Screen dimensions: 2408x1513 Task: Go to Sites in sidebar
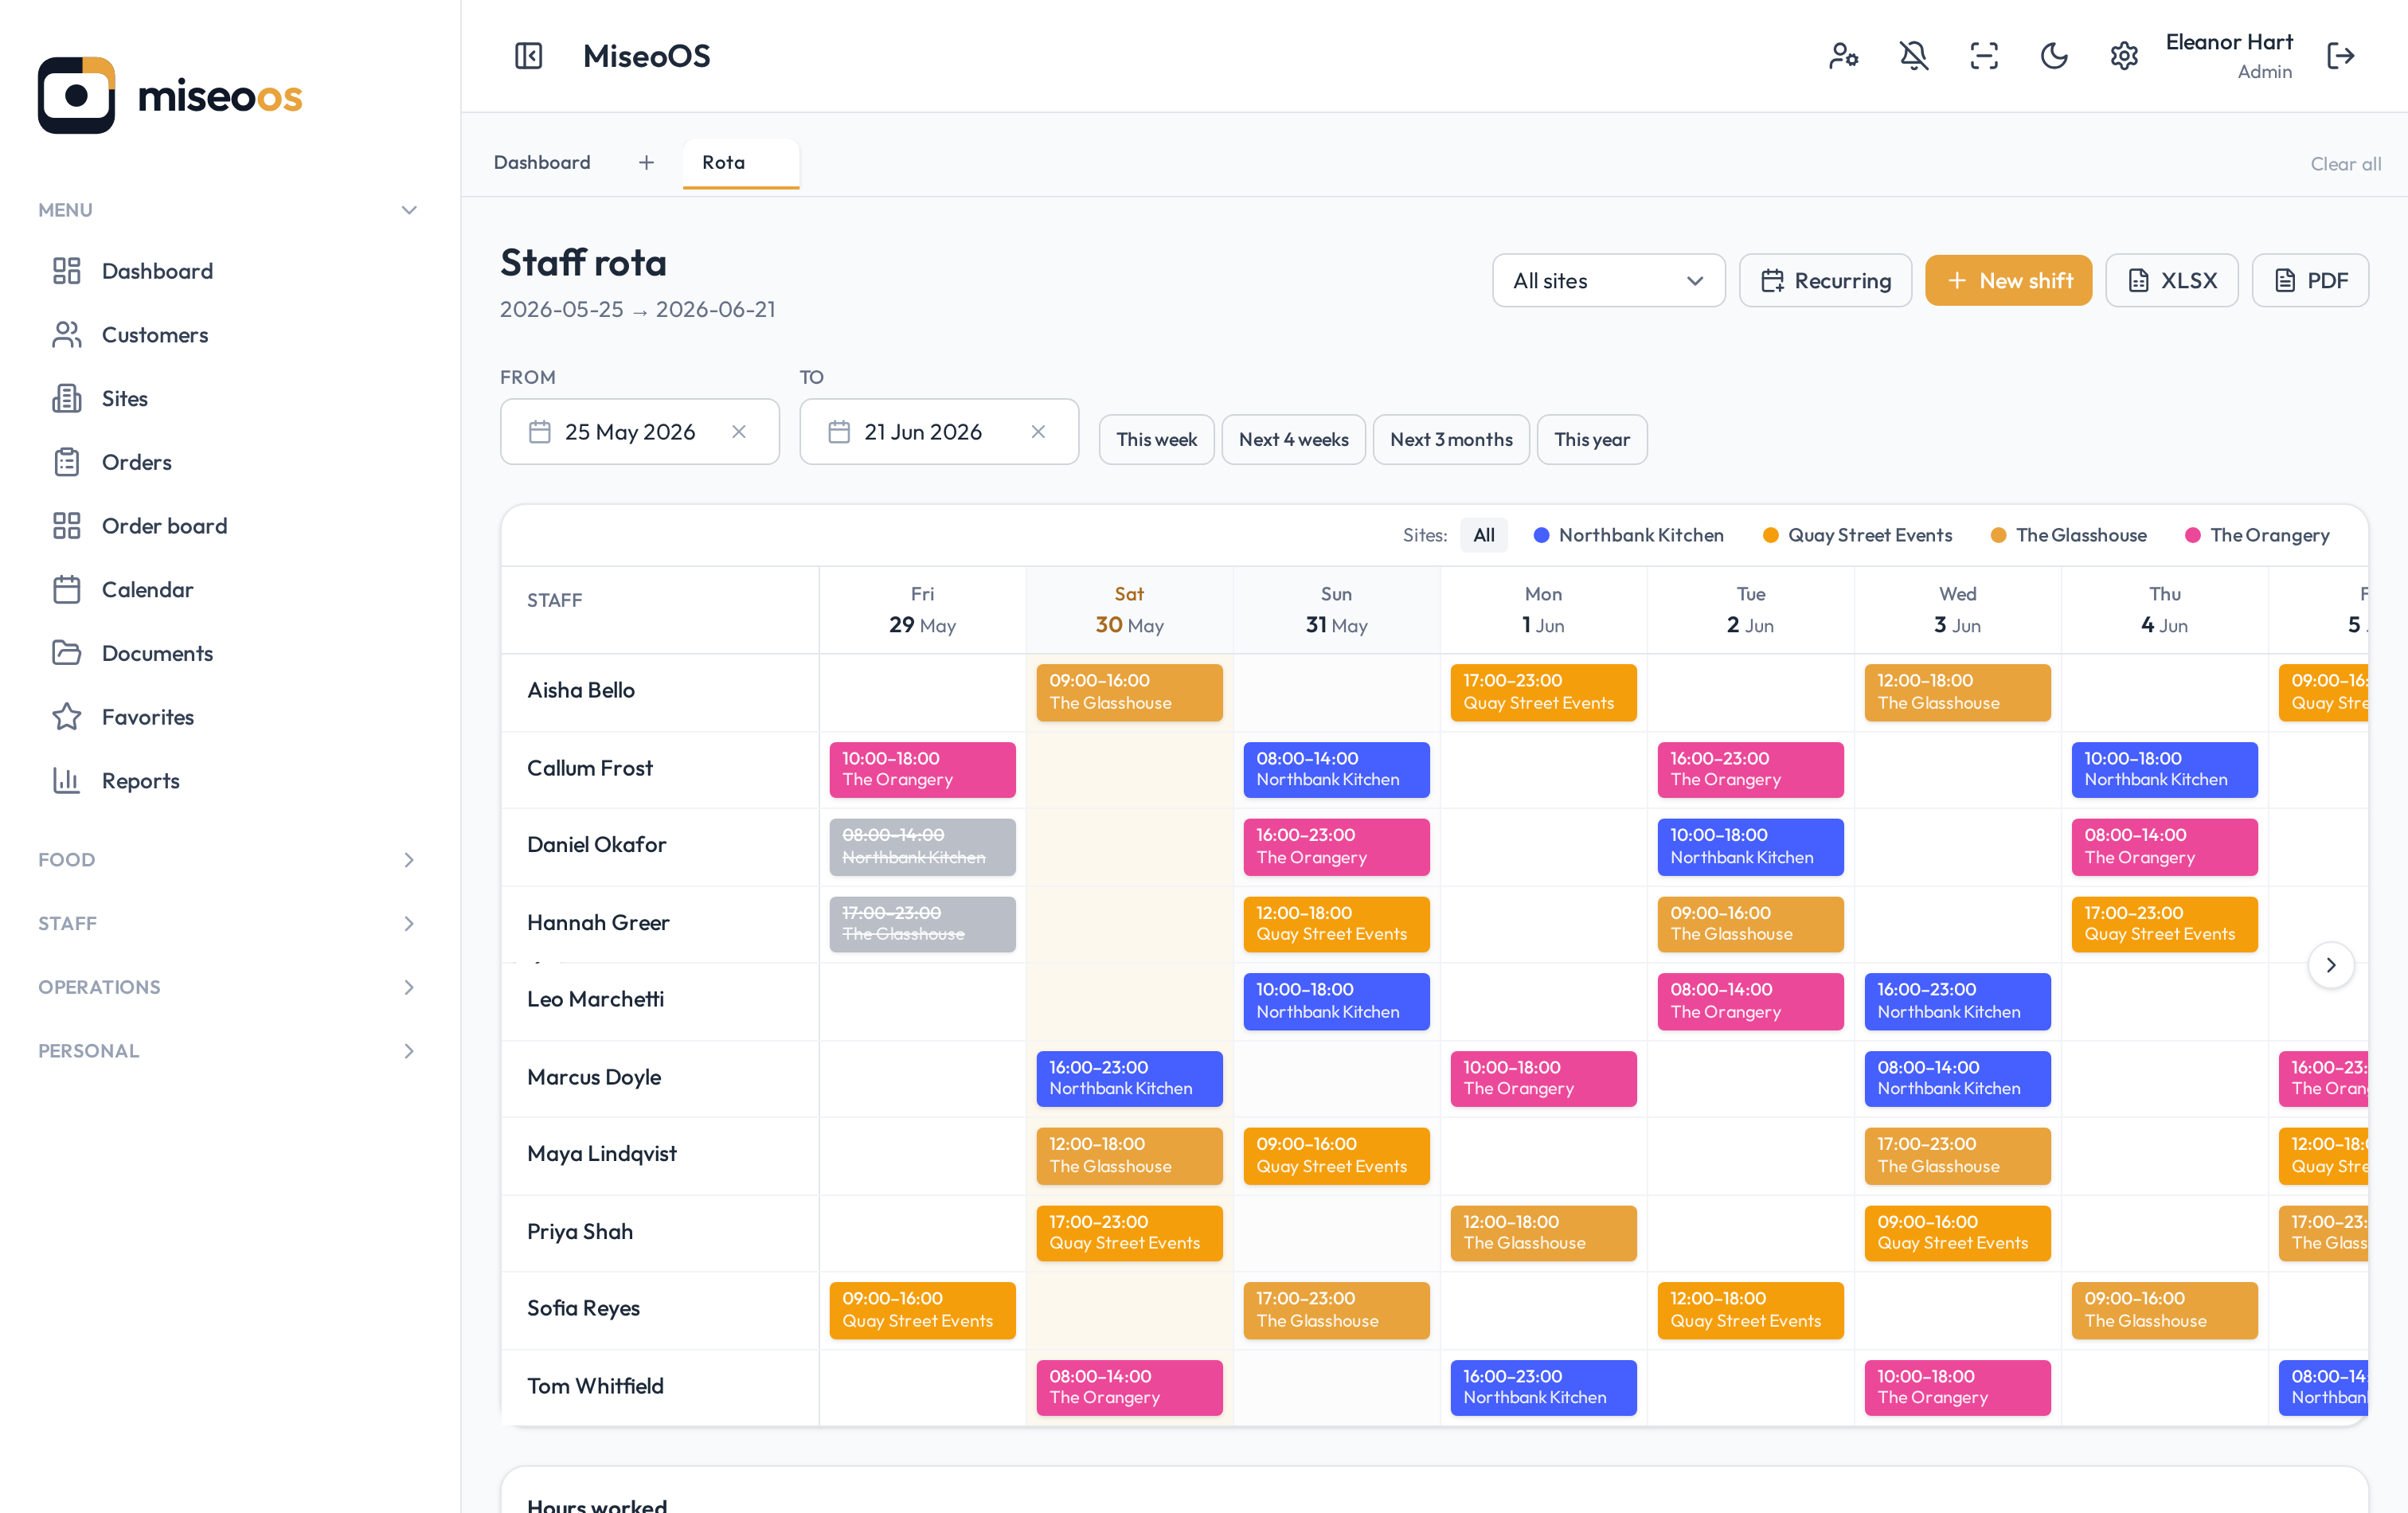[x=230, y=398]
